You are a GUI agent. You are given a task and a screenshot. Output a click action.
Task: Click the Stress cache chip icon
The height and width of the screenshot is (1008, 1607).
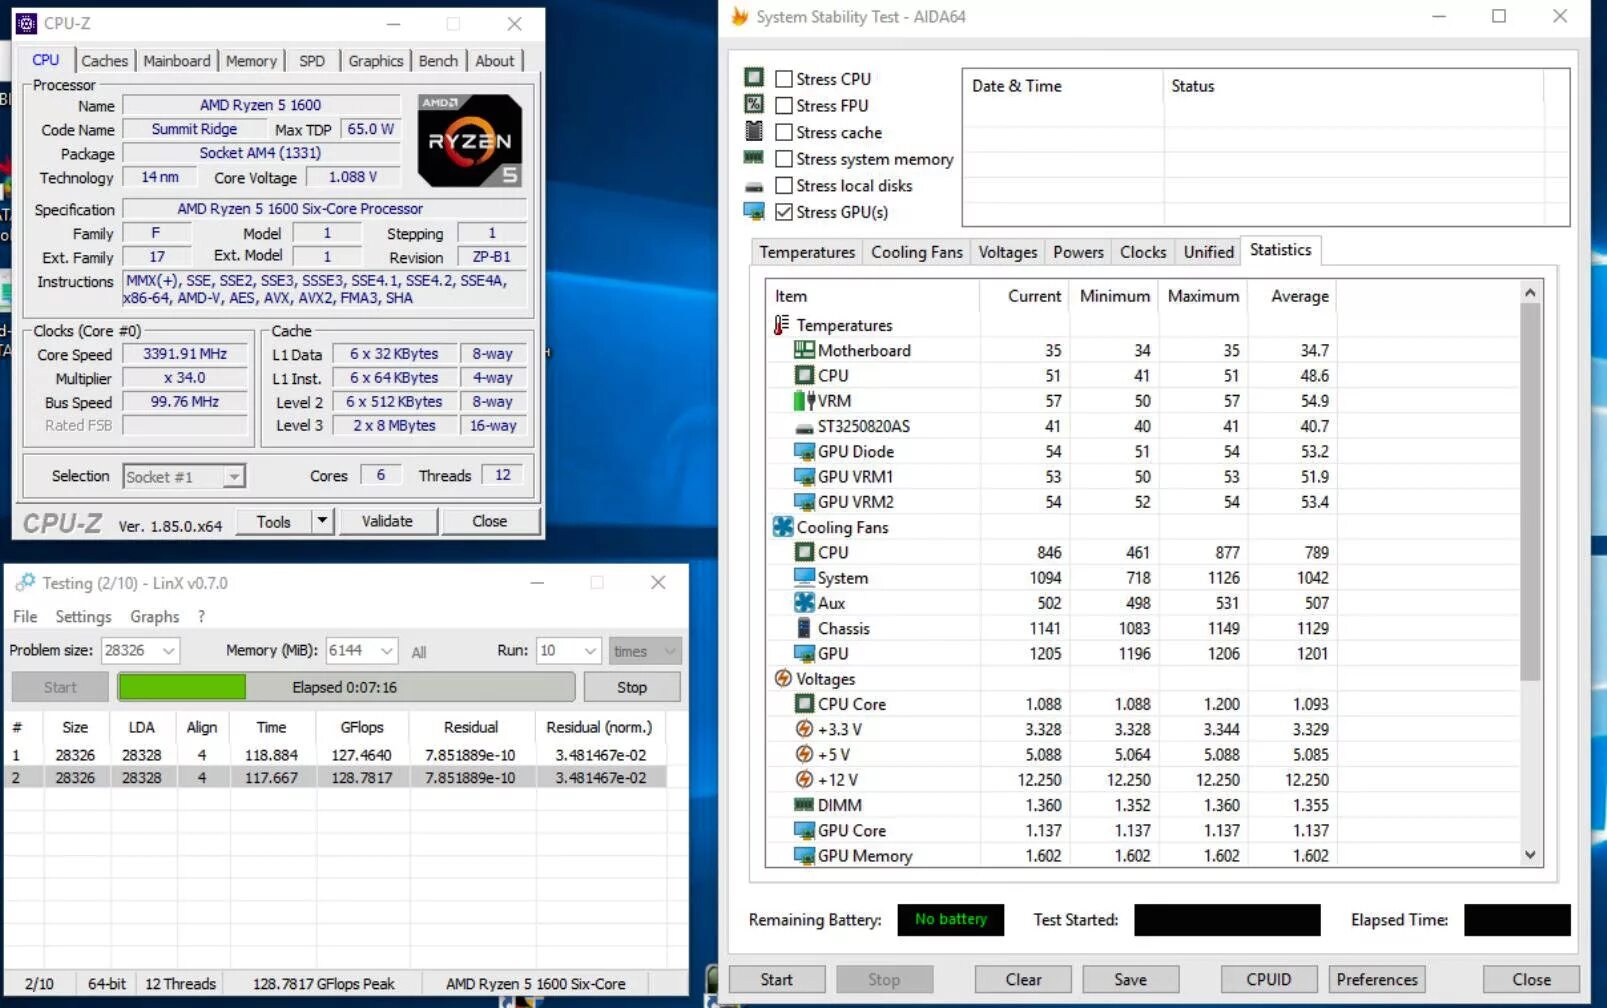(x=754, y=131)
